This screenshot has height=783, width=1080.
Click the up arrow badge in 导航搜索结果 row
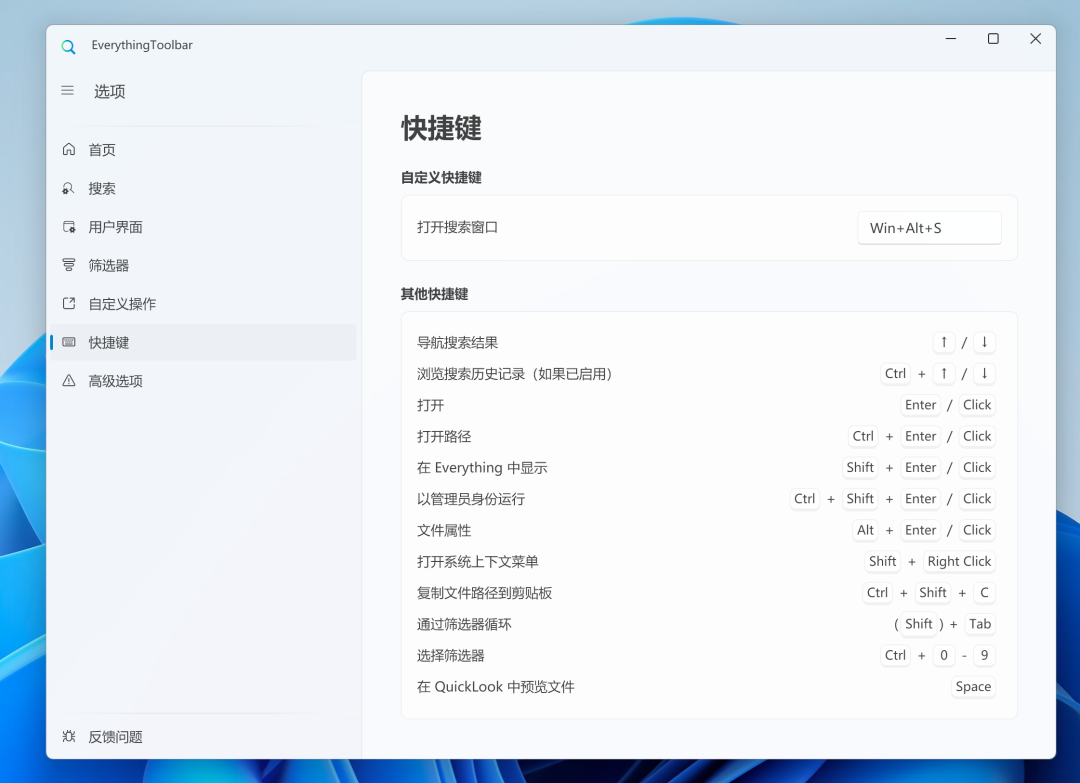coord(944,342)
